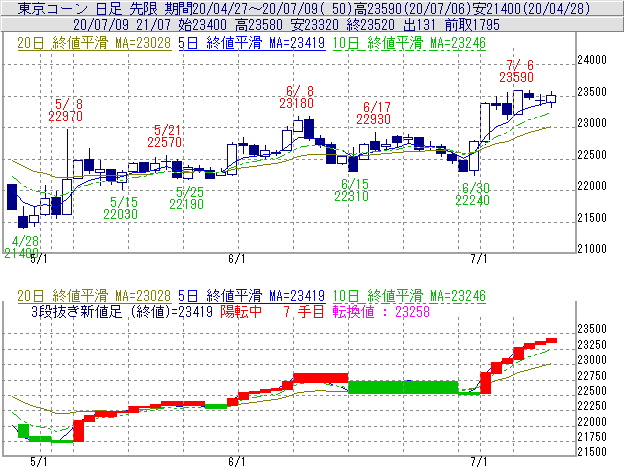The image size is (624, 474).
Task: Click the 6/30 22240 low label
Action: click(x=472, y=194)
